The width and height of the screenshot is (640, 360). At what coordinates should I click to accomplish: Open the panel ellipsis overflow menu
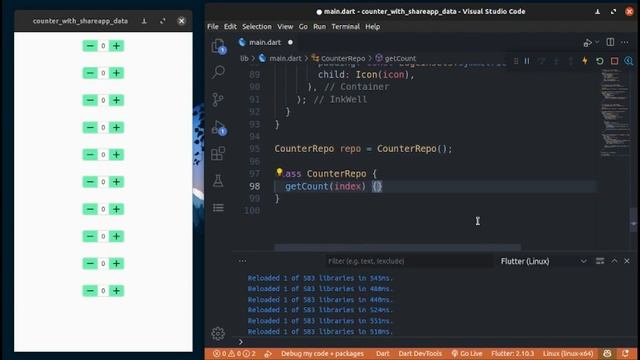pos(242,261)
